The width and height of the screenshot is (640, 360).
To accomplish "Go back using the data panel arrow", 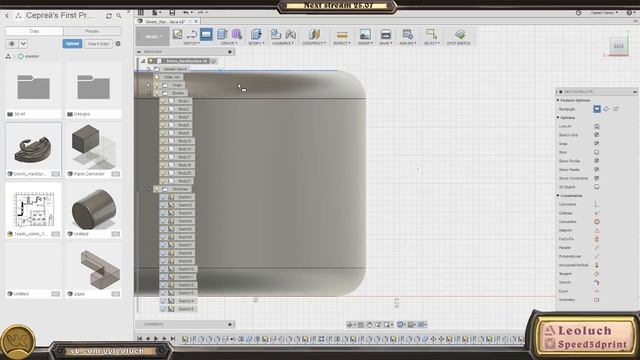I will pos(7,16).
